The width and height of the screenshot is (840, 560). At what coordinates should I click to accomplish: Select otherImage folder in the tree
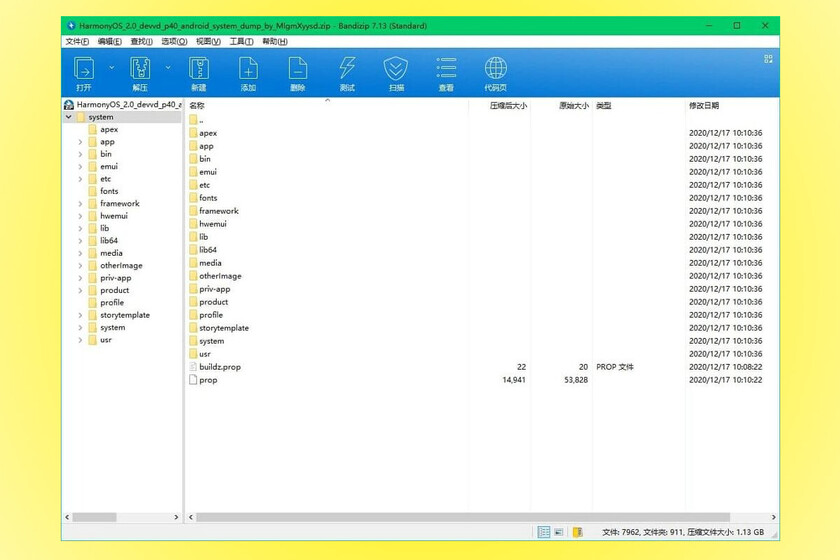coord(121,265)
